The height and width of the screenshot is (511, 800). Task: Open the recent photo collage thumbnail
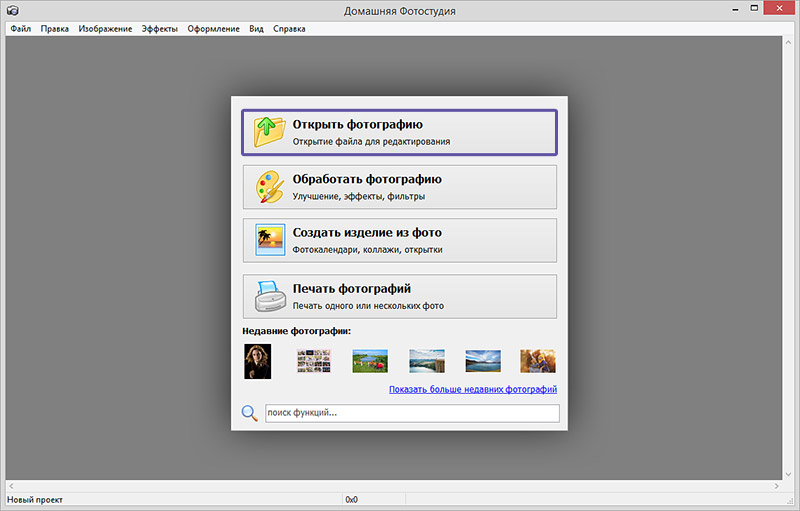[x=314, y=361]
